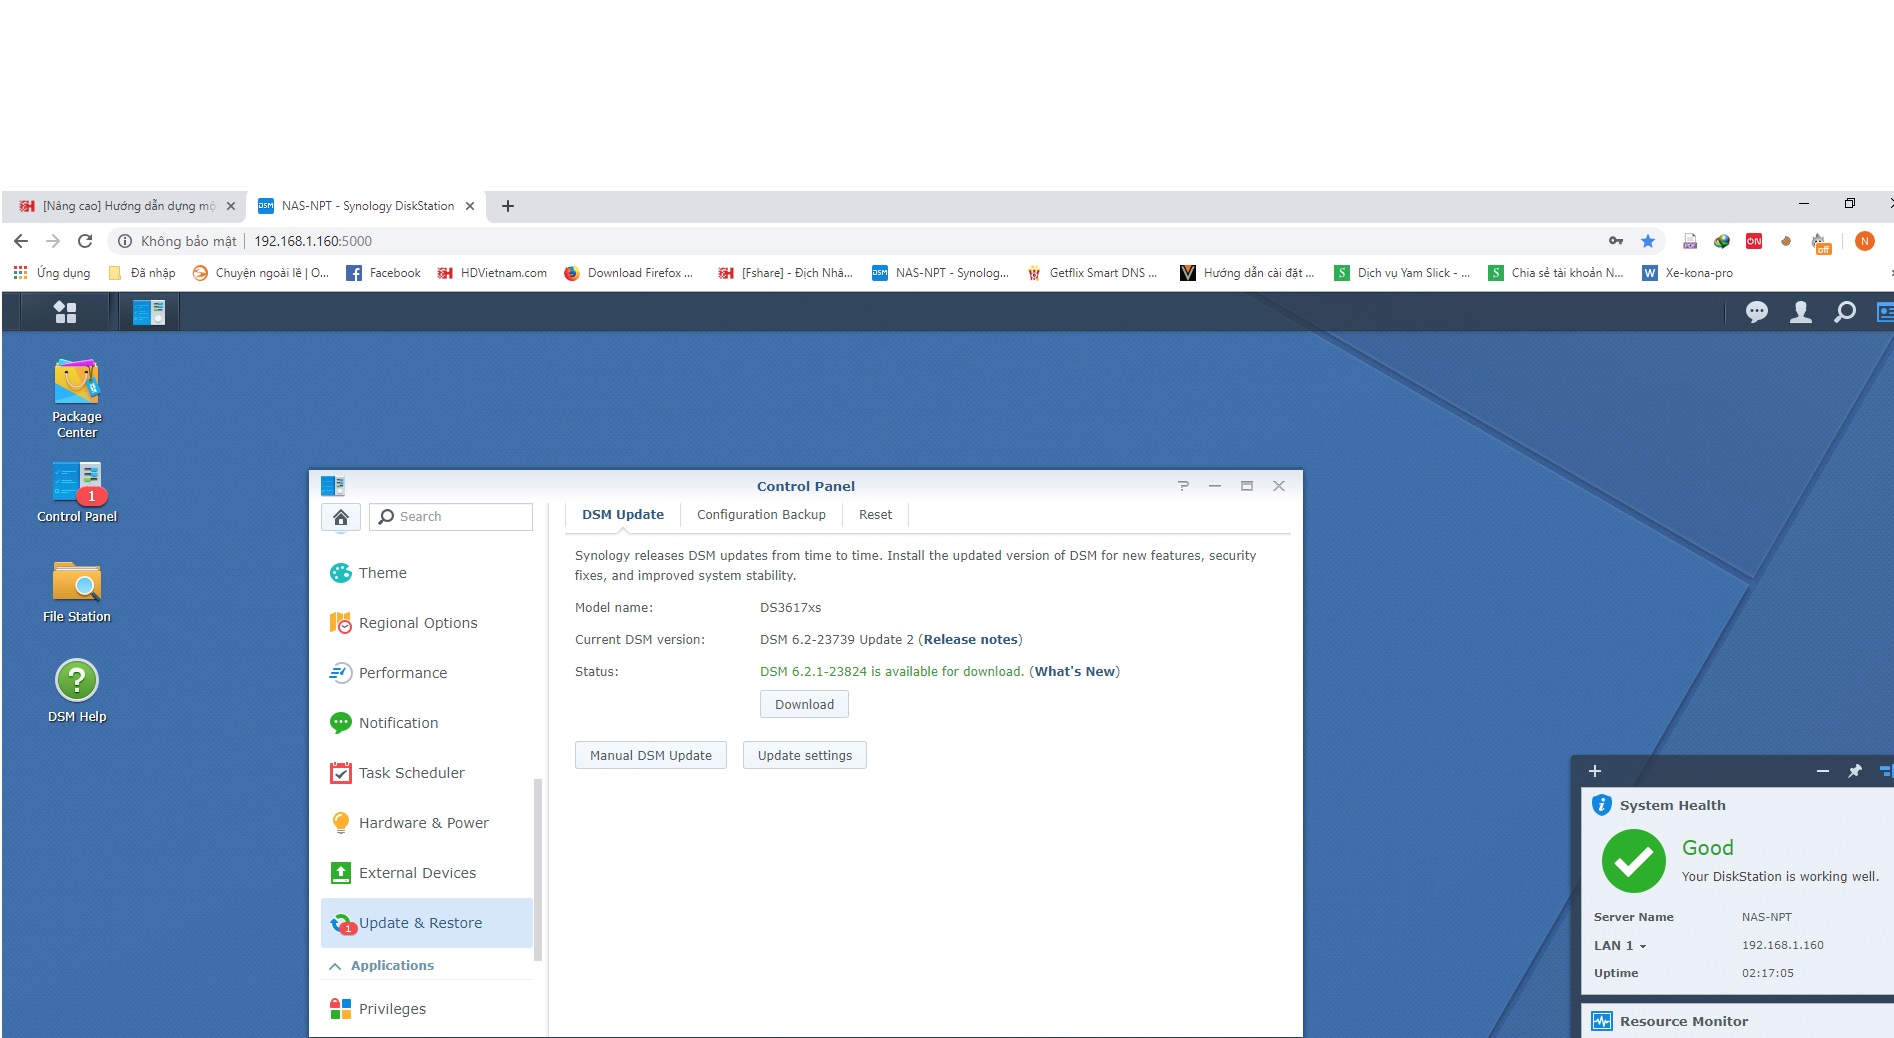The height and width of the screenshot is (1038, 1894).
Task: Open Performance settings in sidebar
Action: click(x=427, y=673)
